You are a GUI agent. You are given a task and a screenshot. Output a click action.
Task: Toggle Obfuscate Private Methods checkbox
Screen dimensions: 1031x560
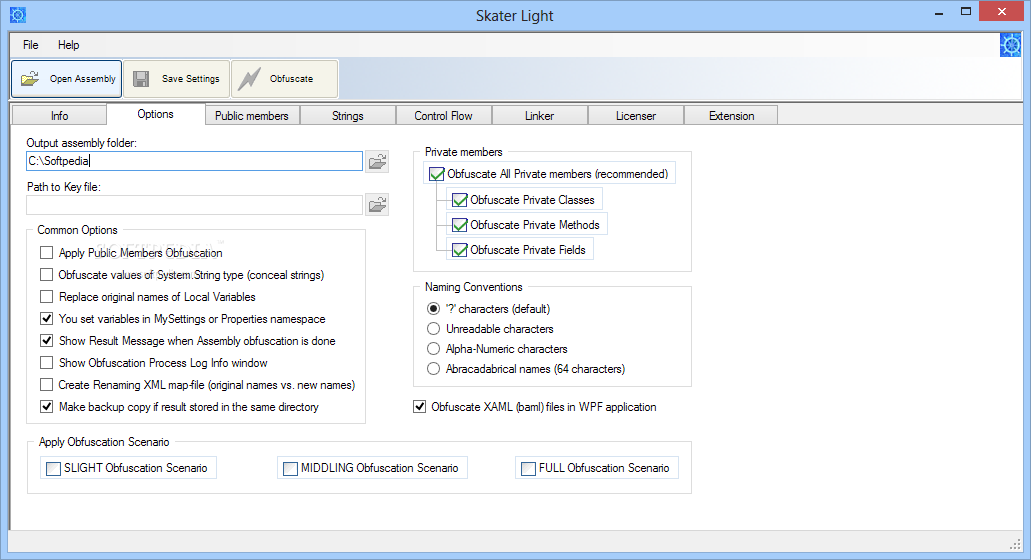(x=460, y=225)
